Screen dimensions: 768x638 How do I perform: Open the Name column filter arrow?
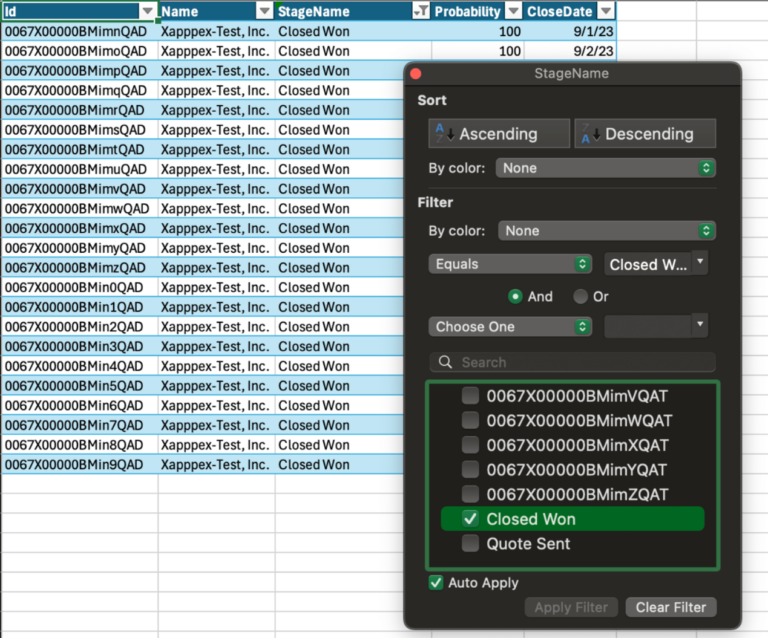264,11
